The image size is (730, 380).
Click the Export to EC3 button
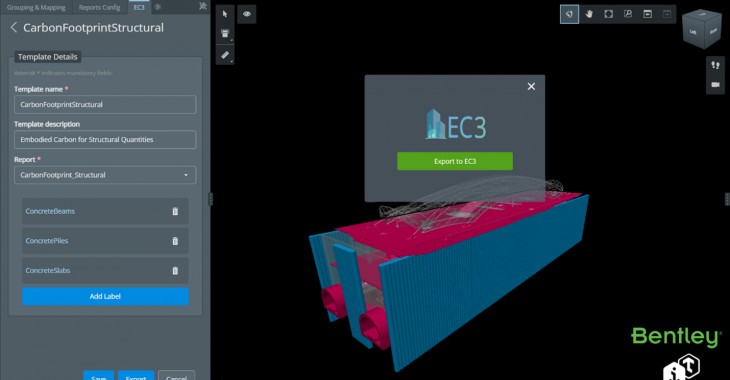click(455, 161)
